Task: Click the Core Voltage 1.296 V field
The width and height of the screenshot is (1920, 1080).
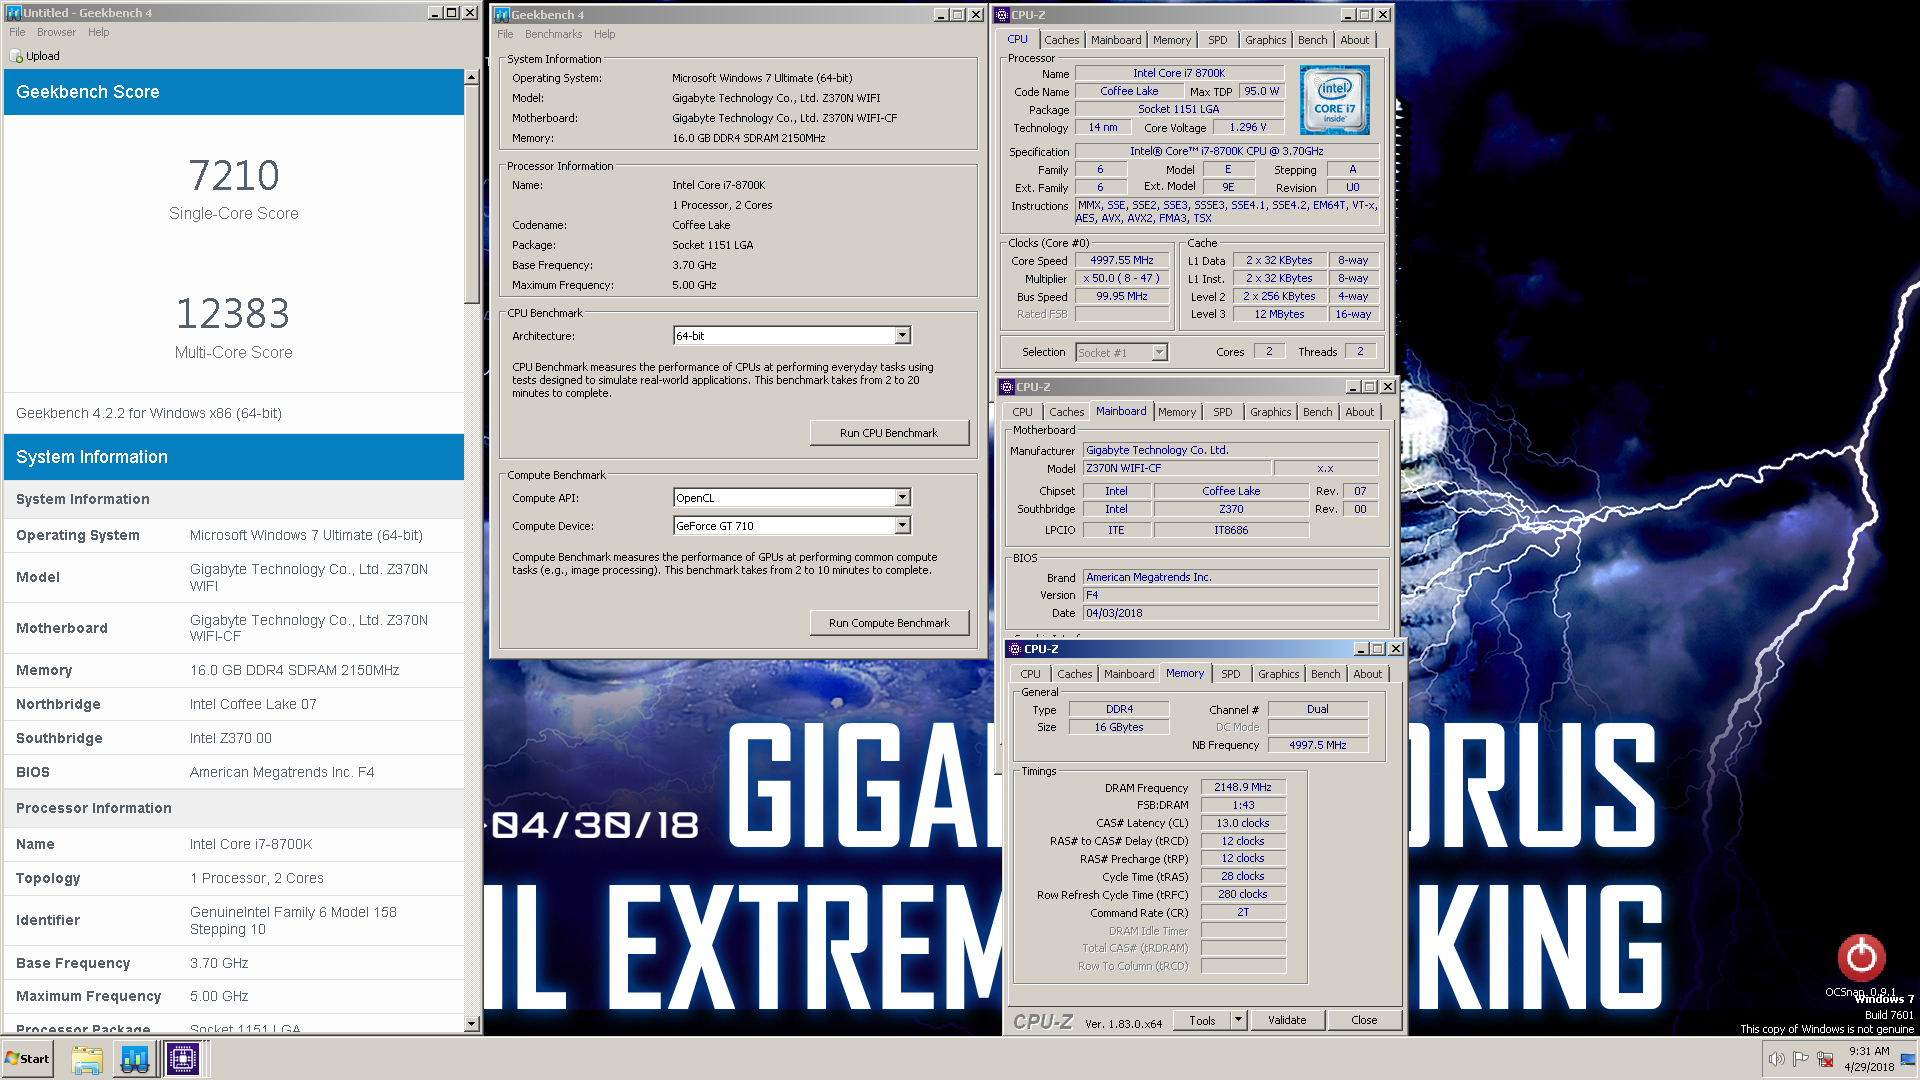Action: pos(1247,127)
